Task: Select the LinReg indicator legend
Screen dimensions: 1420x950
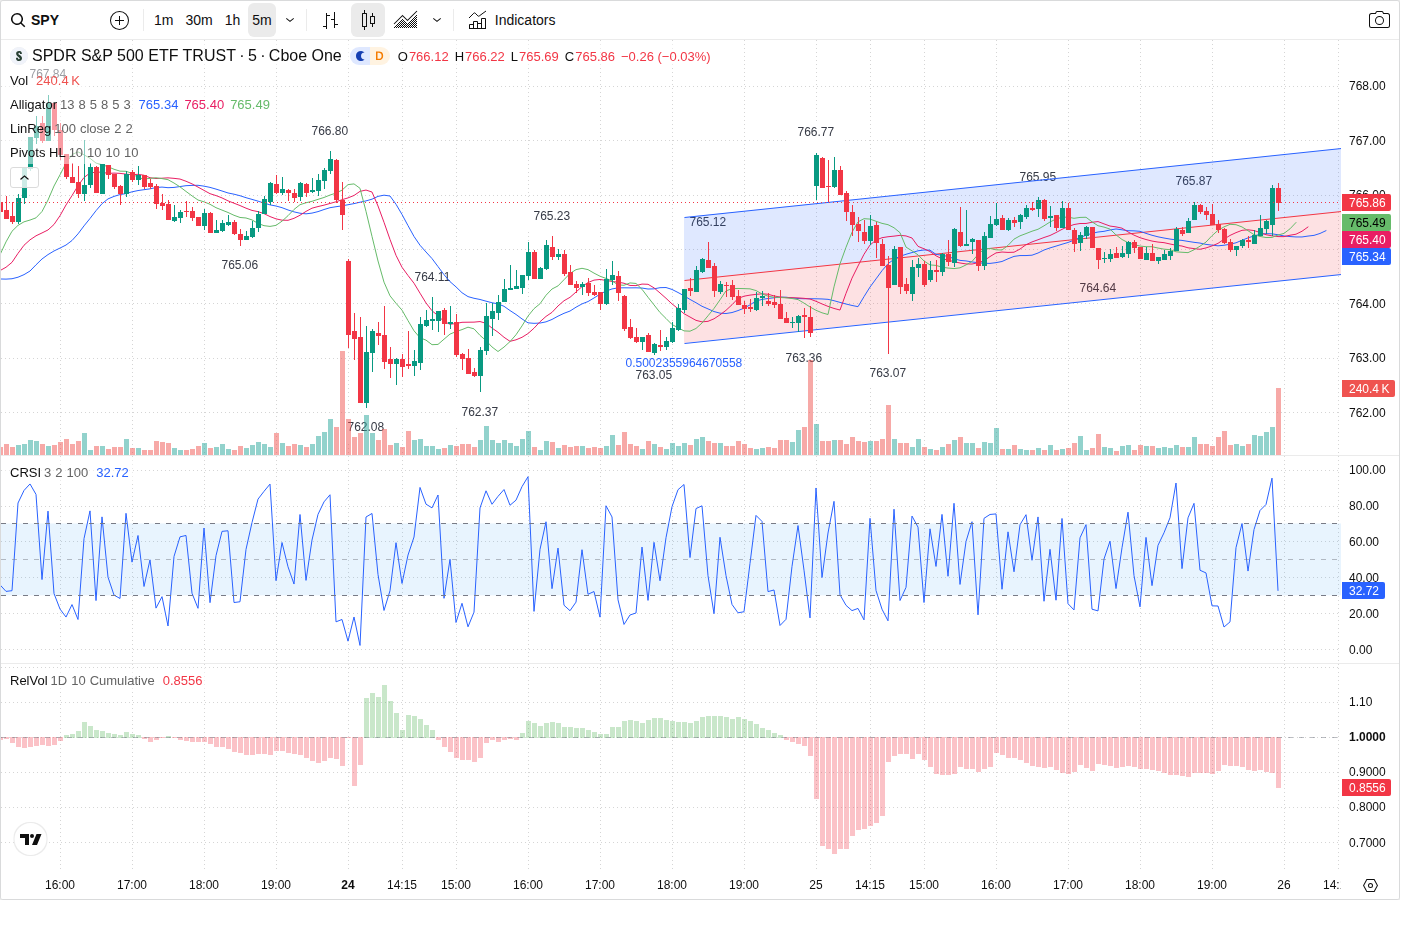Action: click(30, 129)
